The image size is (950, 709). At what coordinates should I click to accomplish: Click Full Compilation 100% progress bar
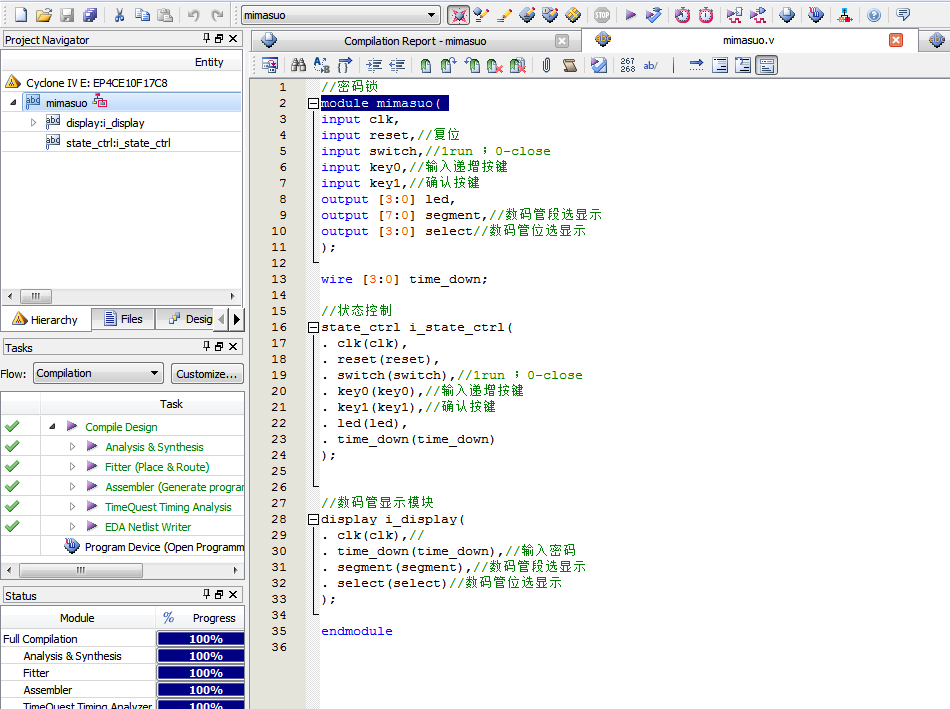tap(201, 639)
